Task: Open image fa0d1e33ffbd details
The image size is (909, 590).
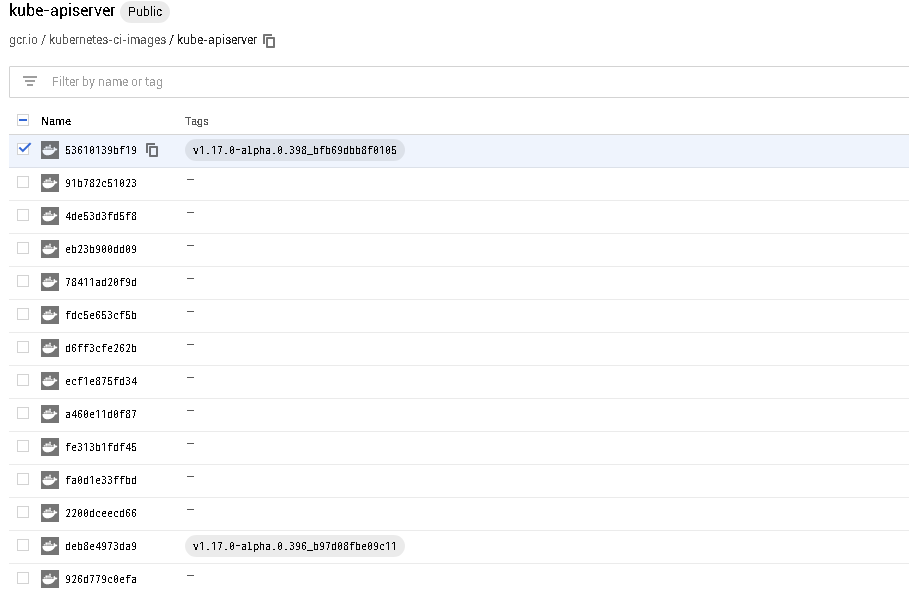Action: (101, 481)
